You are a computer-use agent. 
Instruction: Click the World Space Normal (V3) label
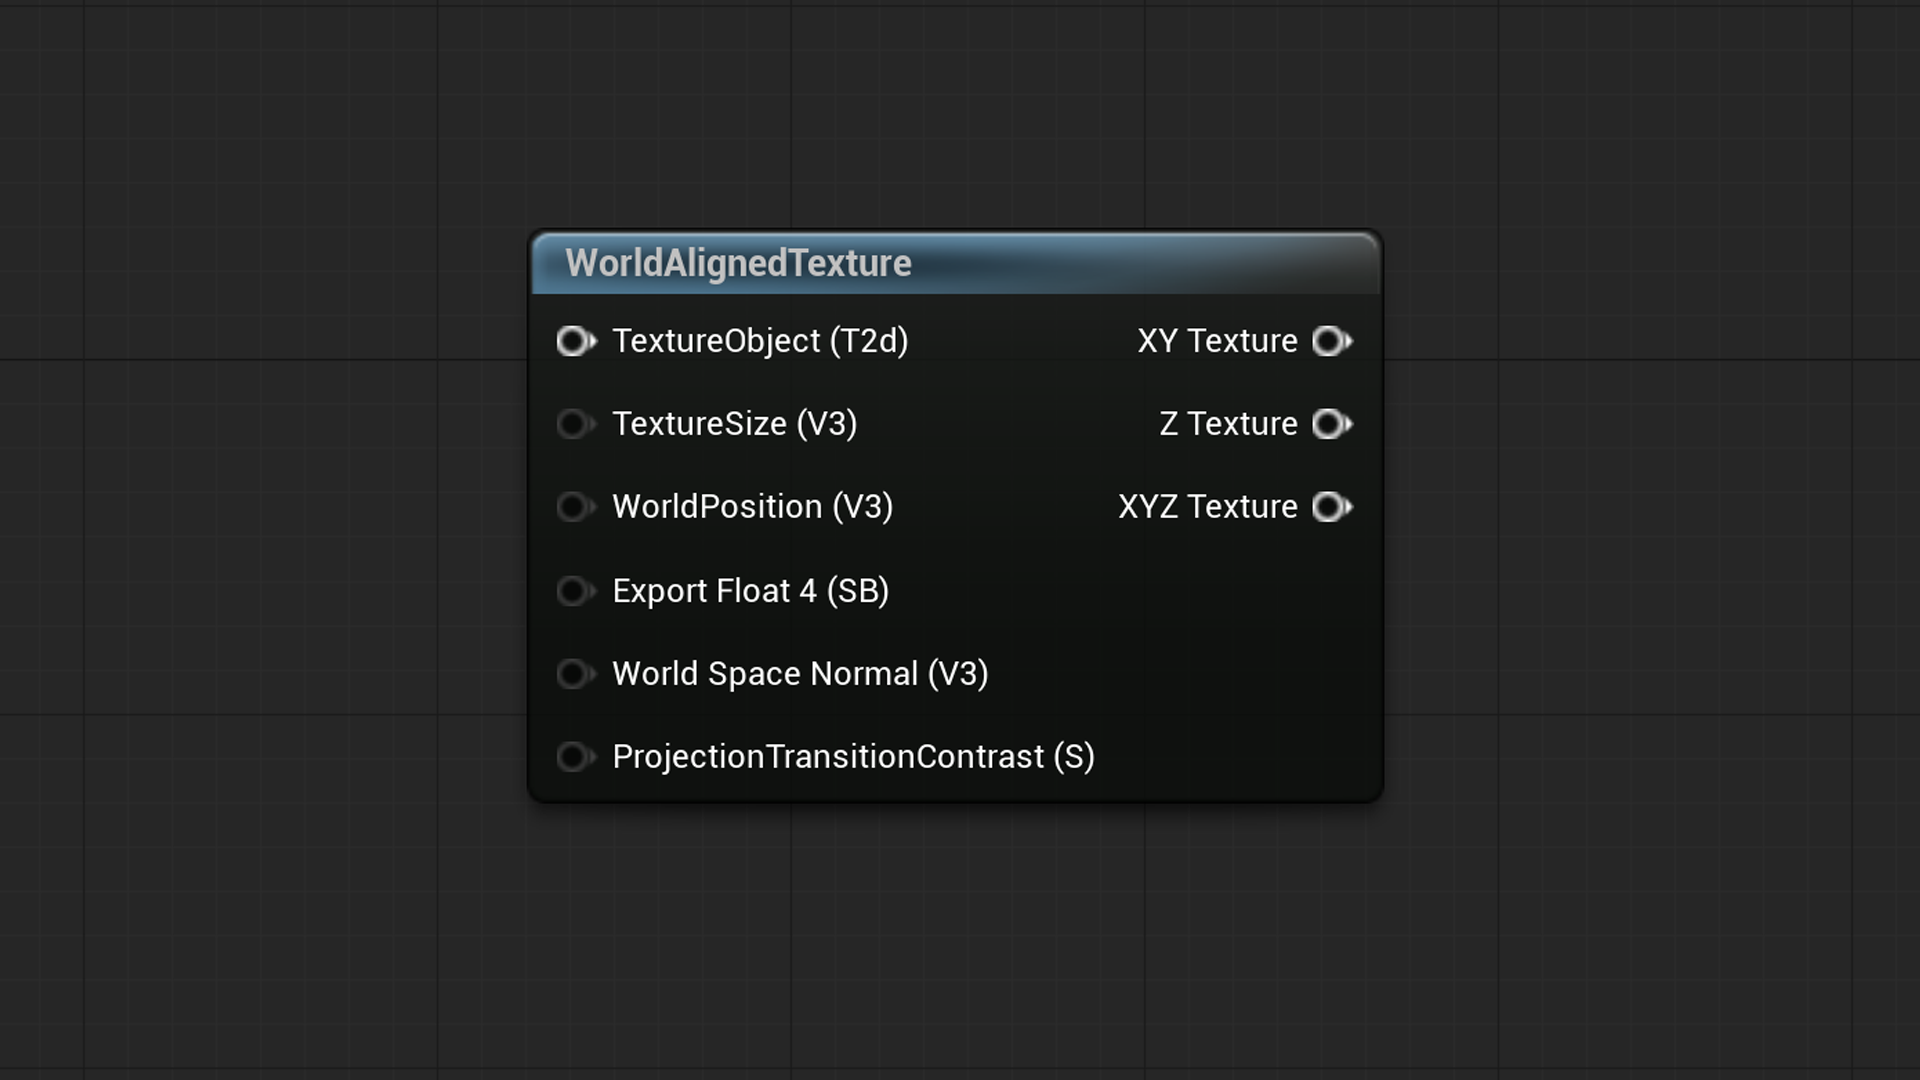coord(800,674)
